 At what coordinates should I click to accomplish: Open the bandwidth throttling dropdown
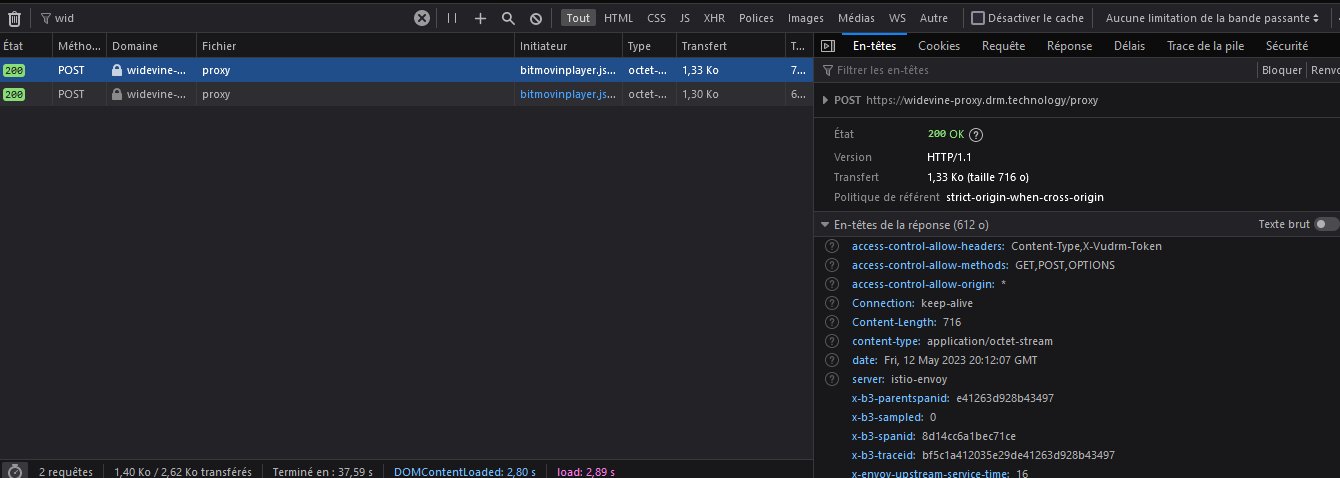pyautogui.click(x=1211, y=18)
